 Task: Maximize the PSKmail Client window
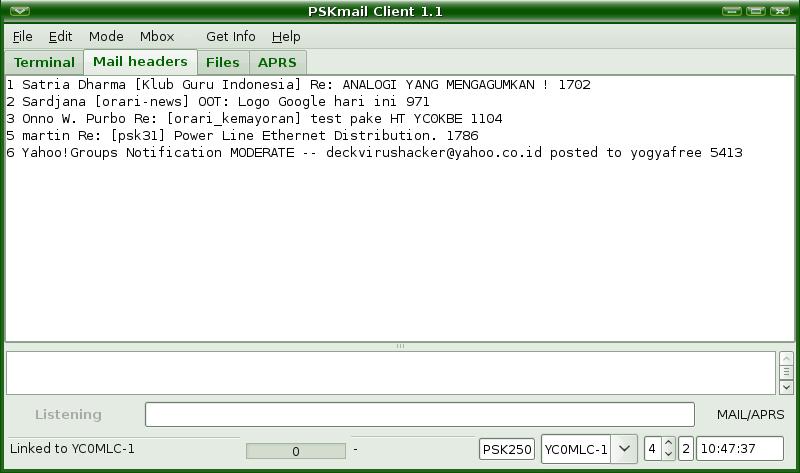click(x=756, y=11)
